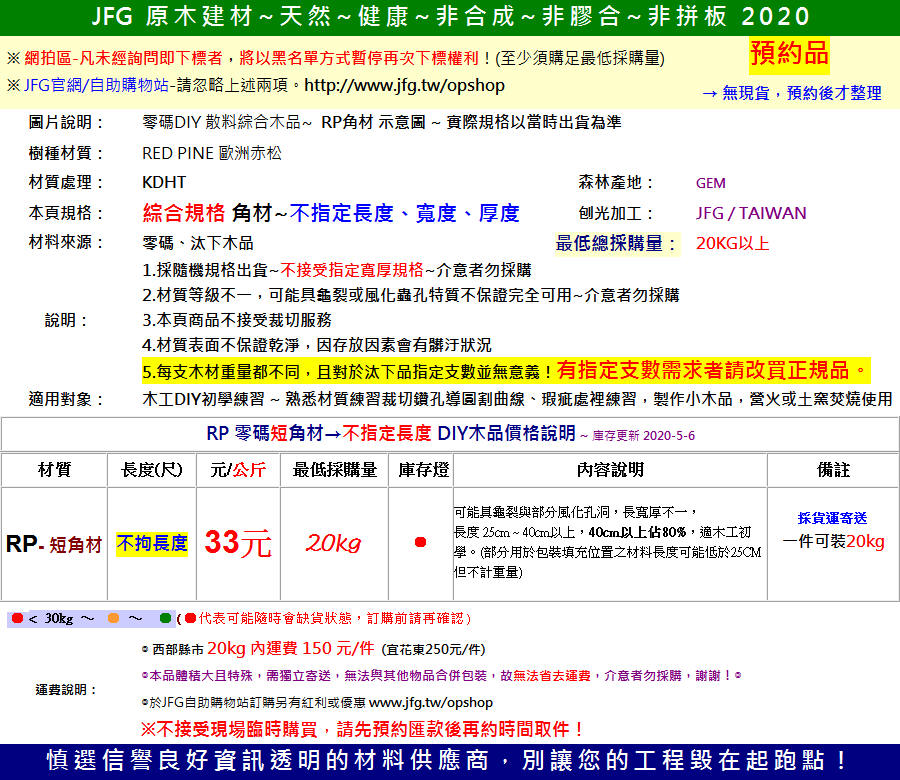Click the highlighted "最低總採購量：" label

point(616,243)
